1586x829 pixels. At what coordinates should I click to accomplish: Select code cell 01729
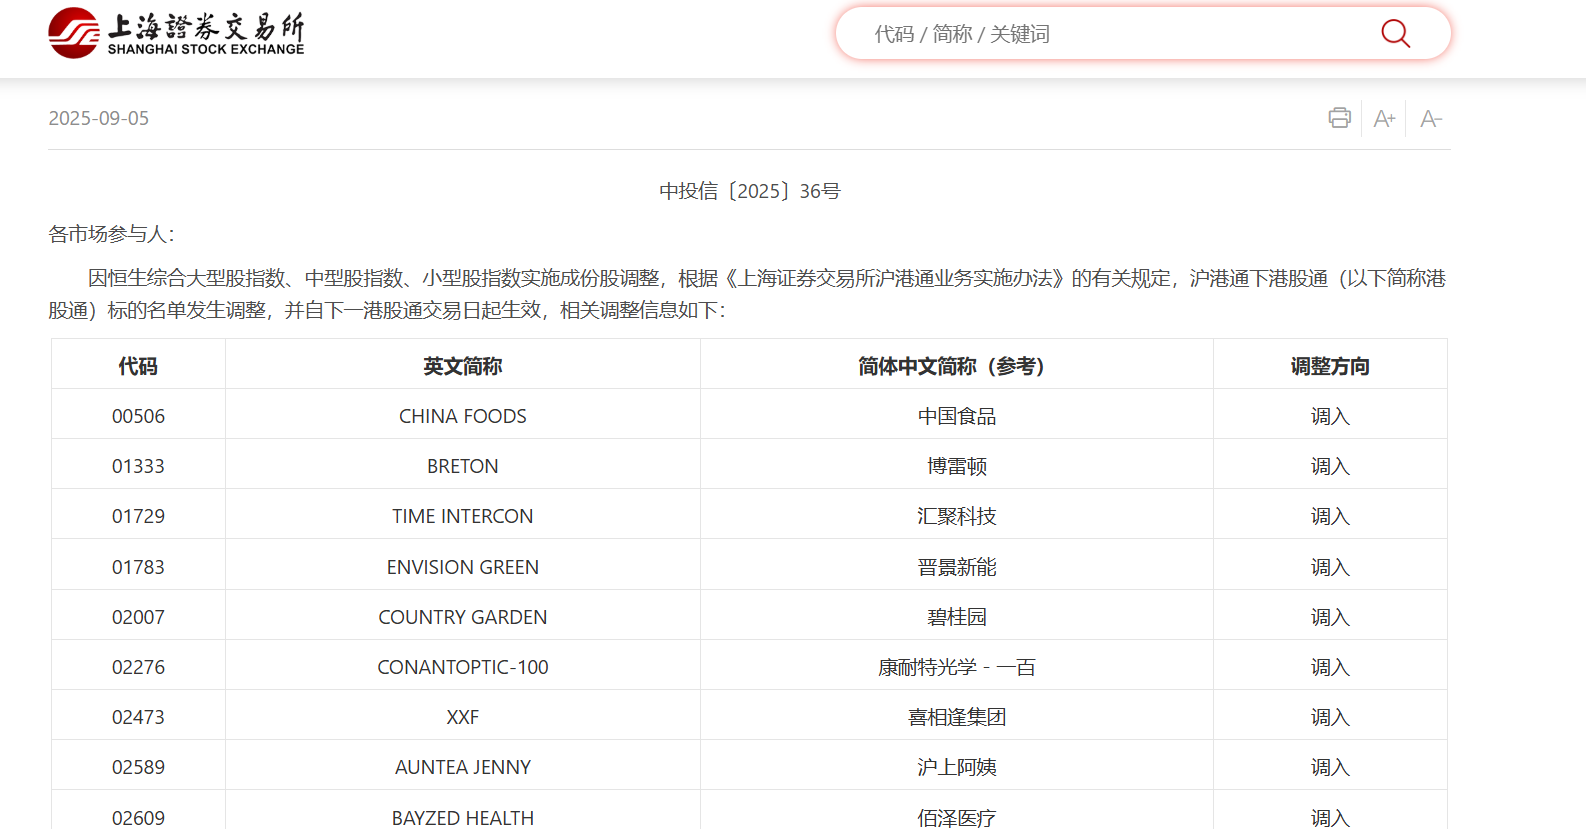tap(138, 516)
